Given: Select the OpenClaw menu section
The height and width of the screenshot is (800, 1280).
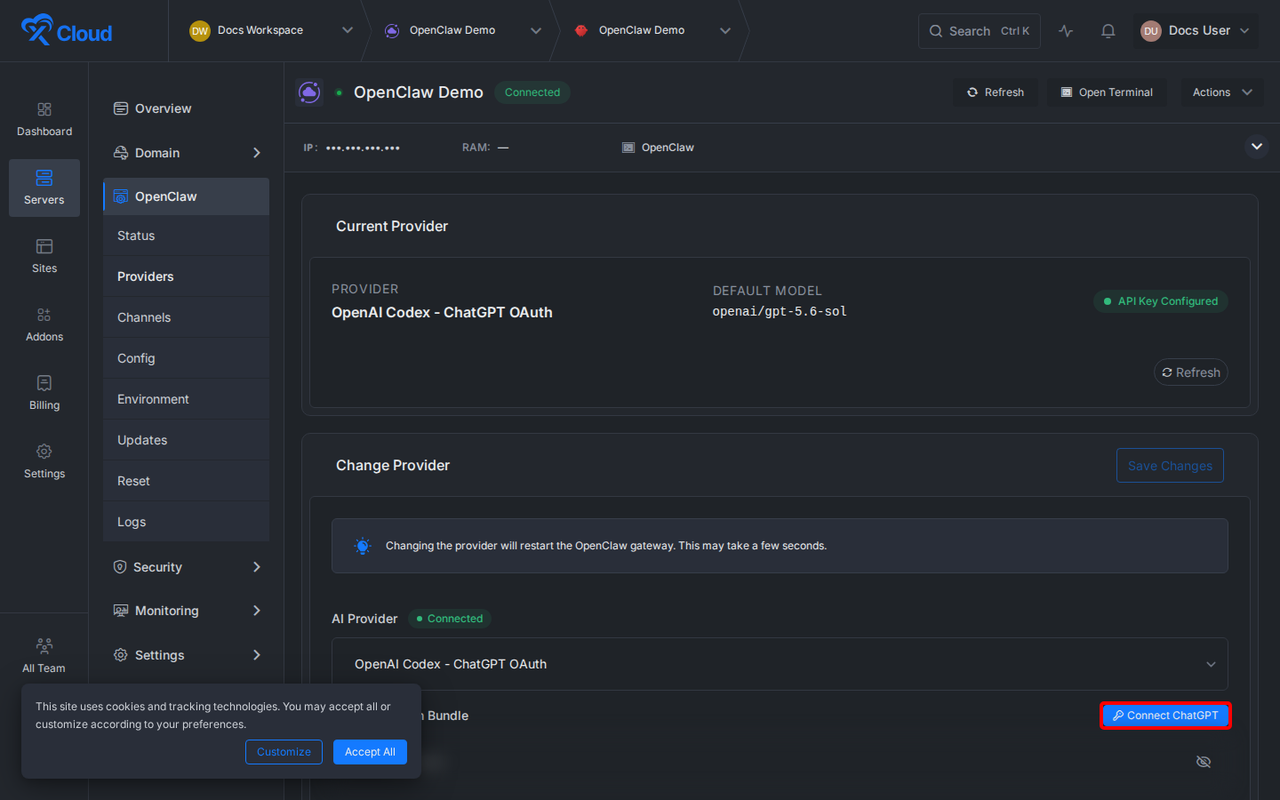Looking at the screenshot, I should tap(186, 197).
